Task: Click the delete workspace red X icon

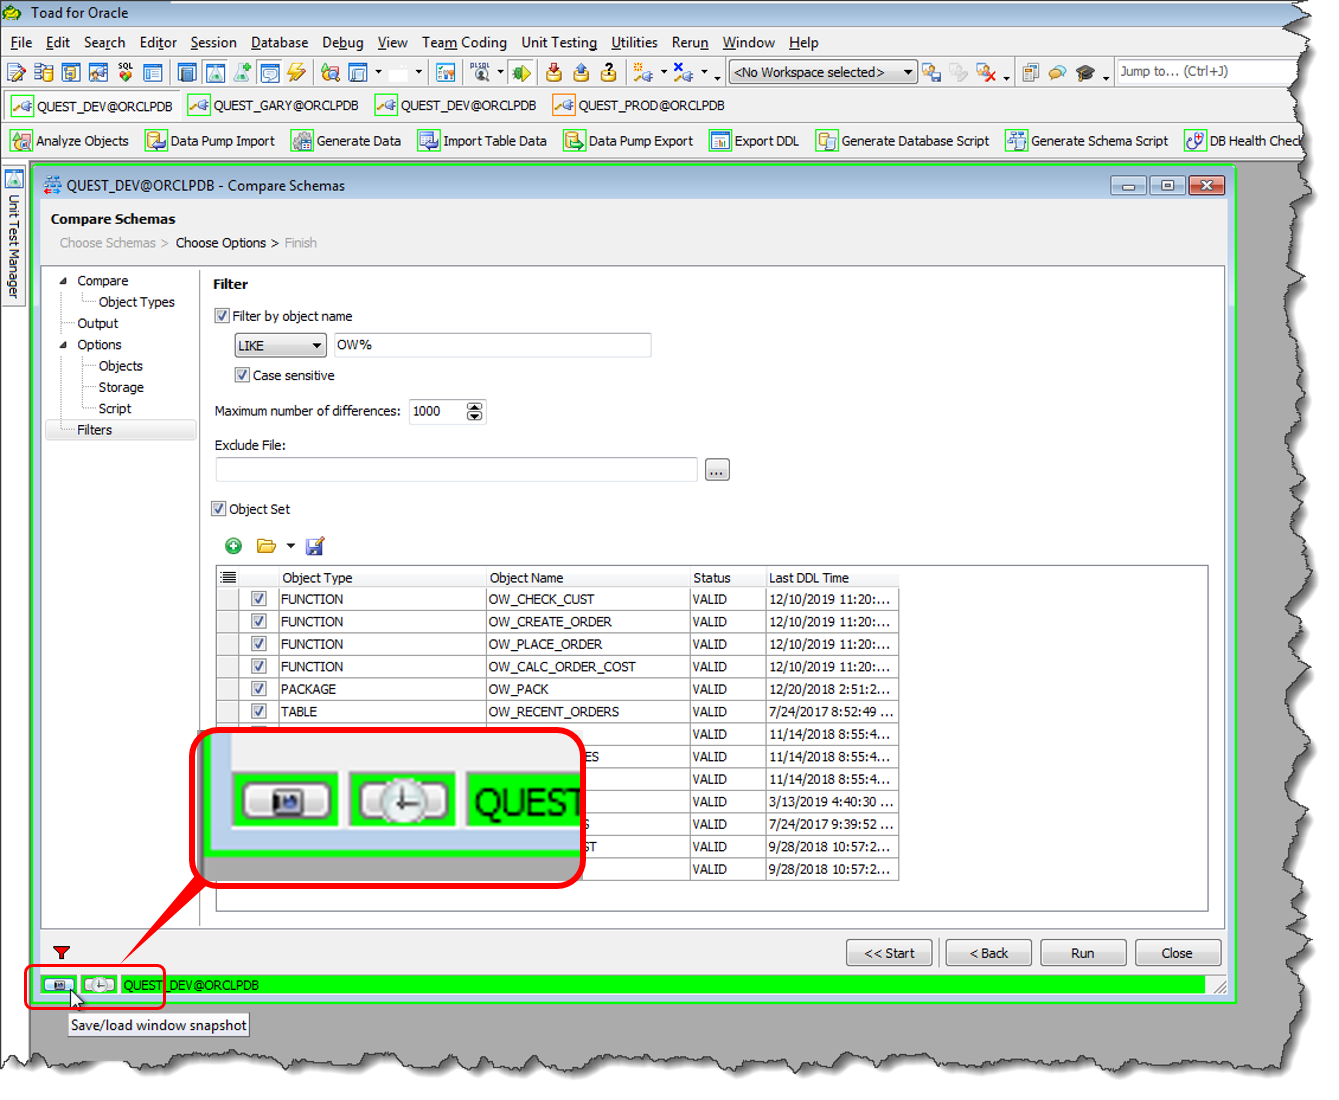Action: click(986, 72)
